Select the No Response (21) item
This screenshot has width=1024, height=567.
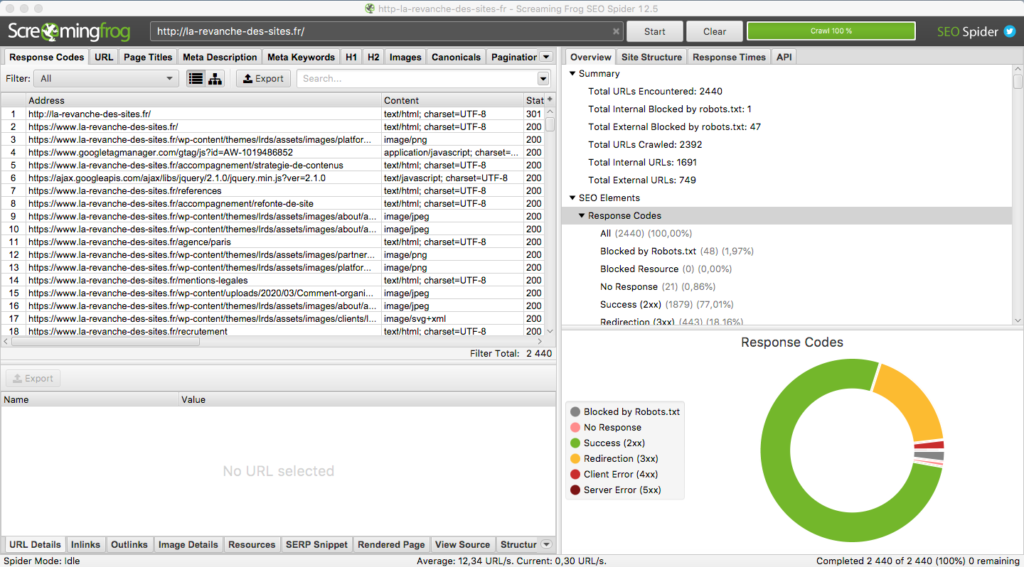(x=658, y=287)
